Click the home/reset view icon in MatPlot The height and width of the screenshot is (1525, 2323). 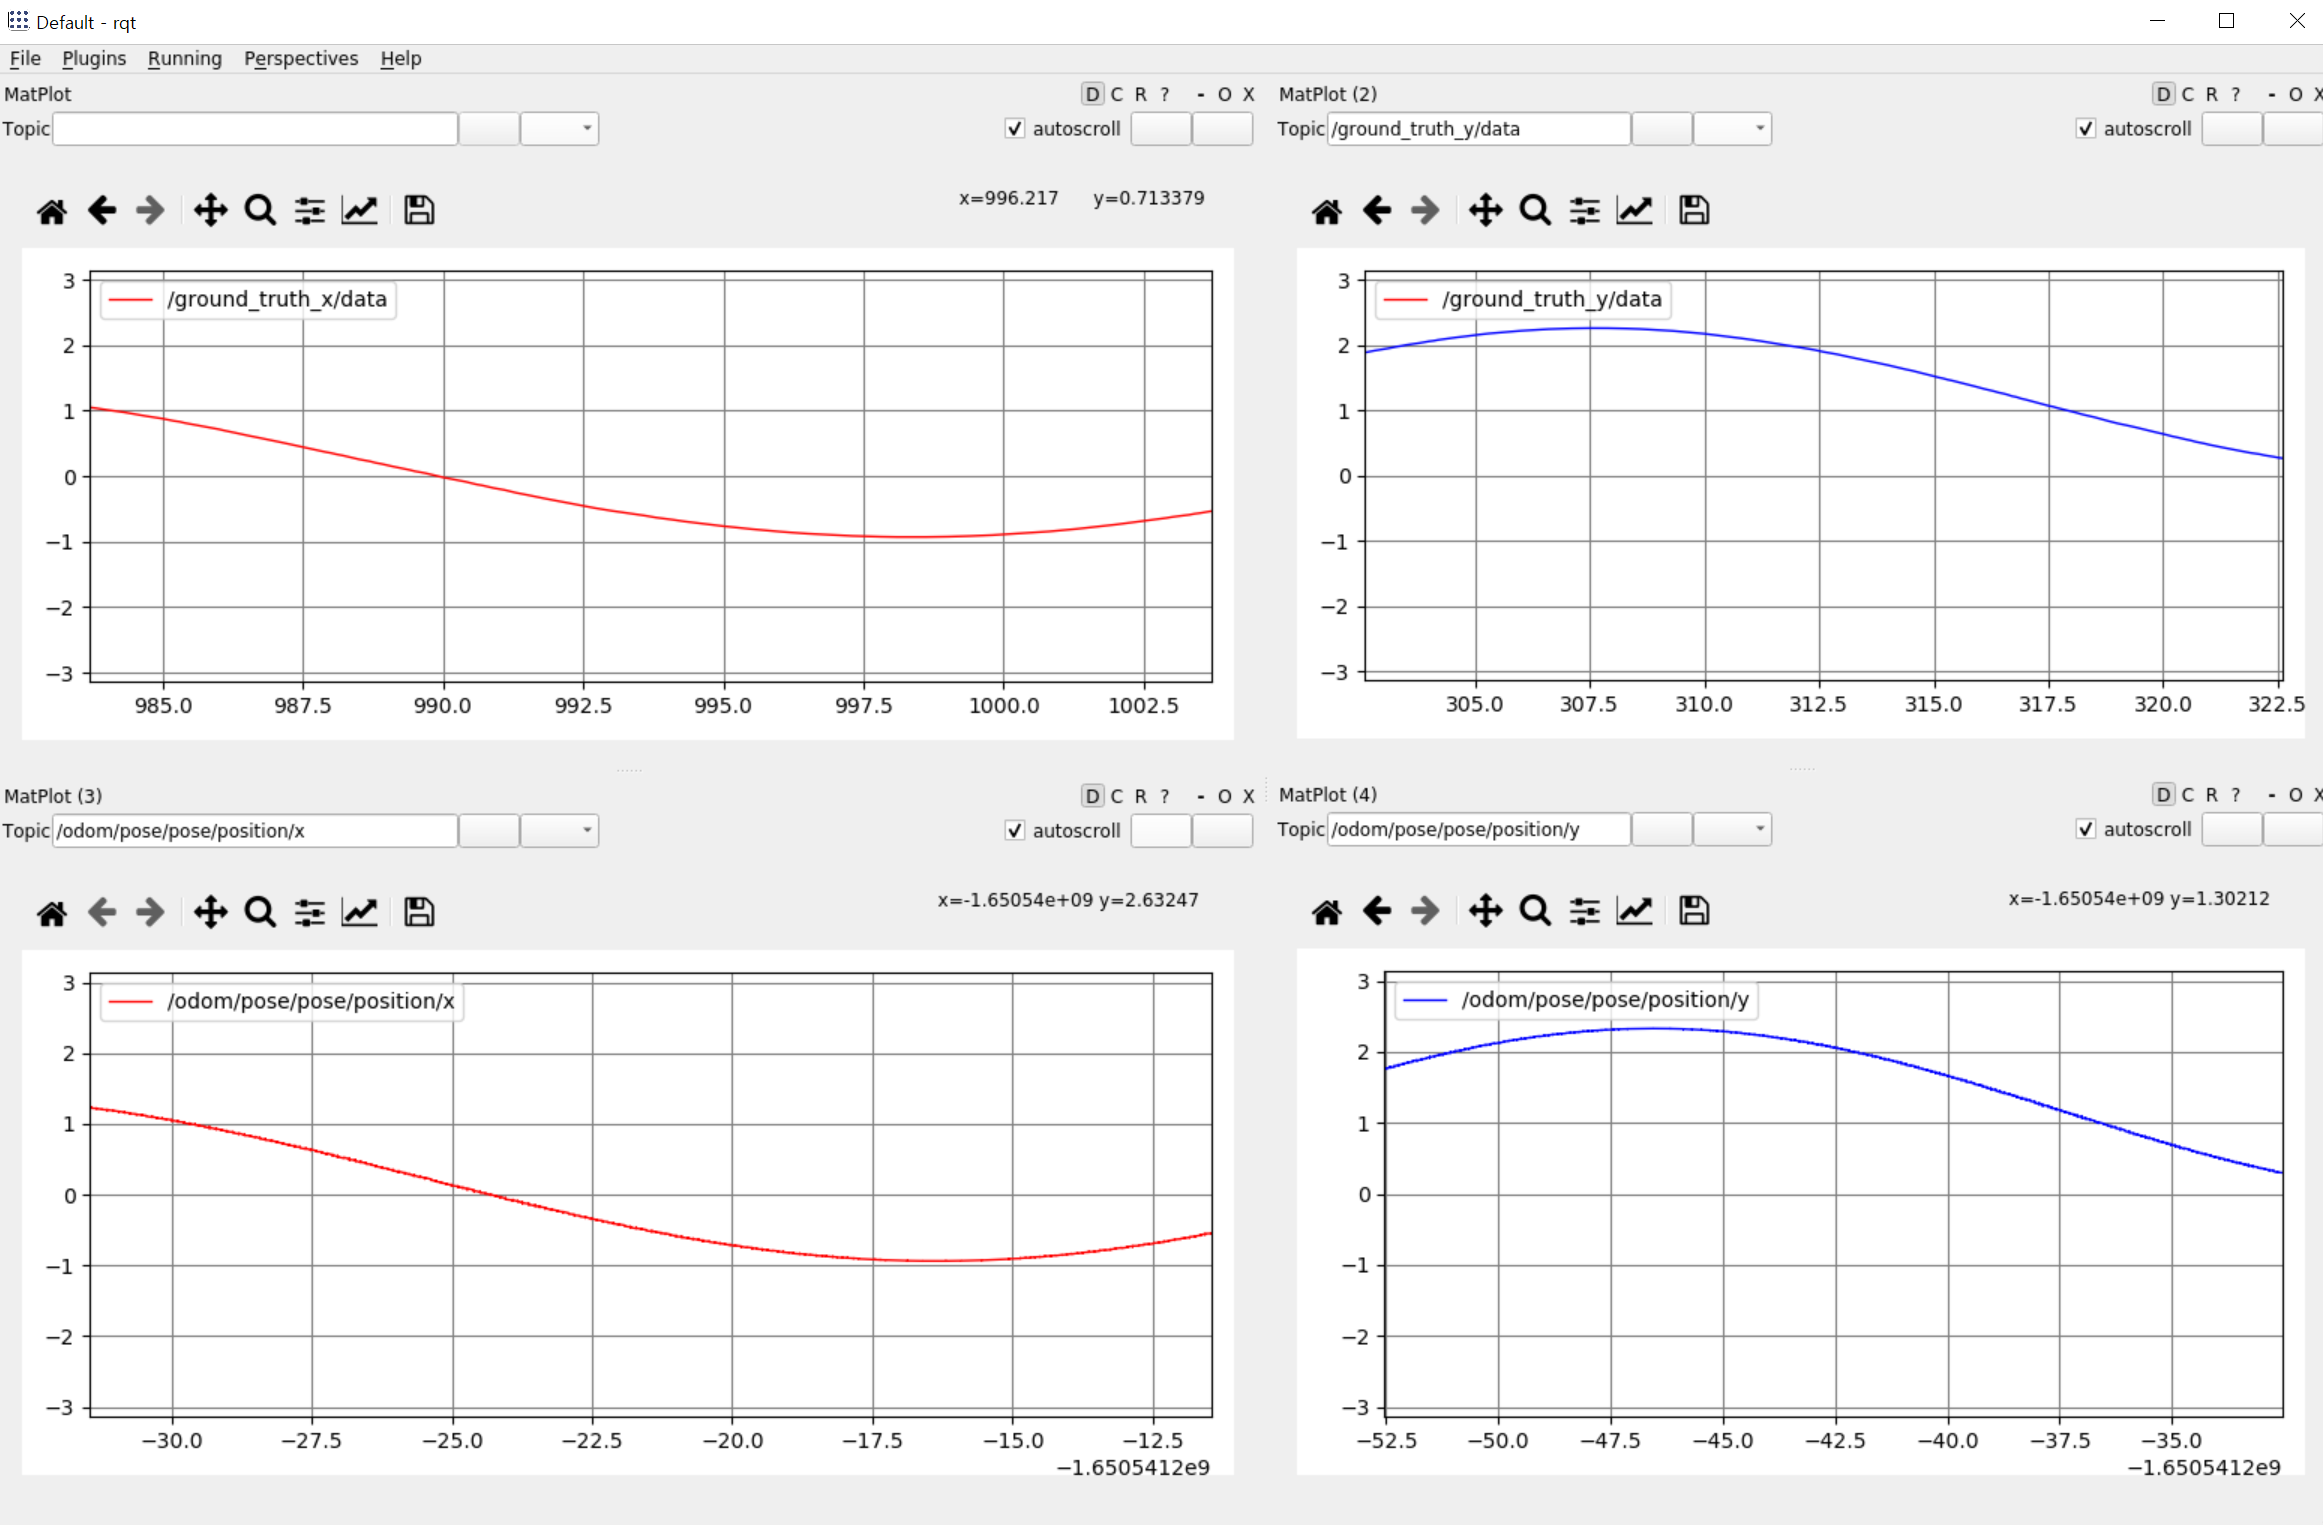52,210
